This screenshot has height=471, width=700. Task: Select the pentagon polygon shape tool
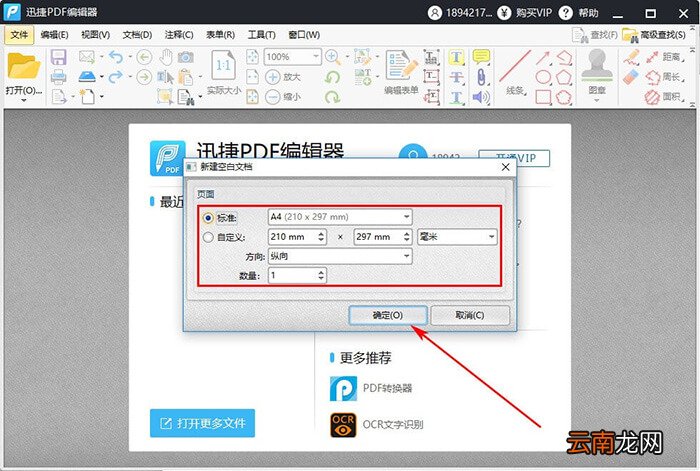[564, 77]
